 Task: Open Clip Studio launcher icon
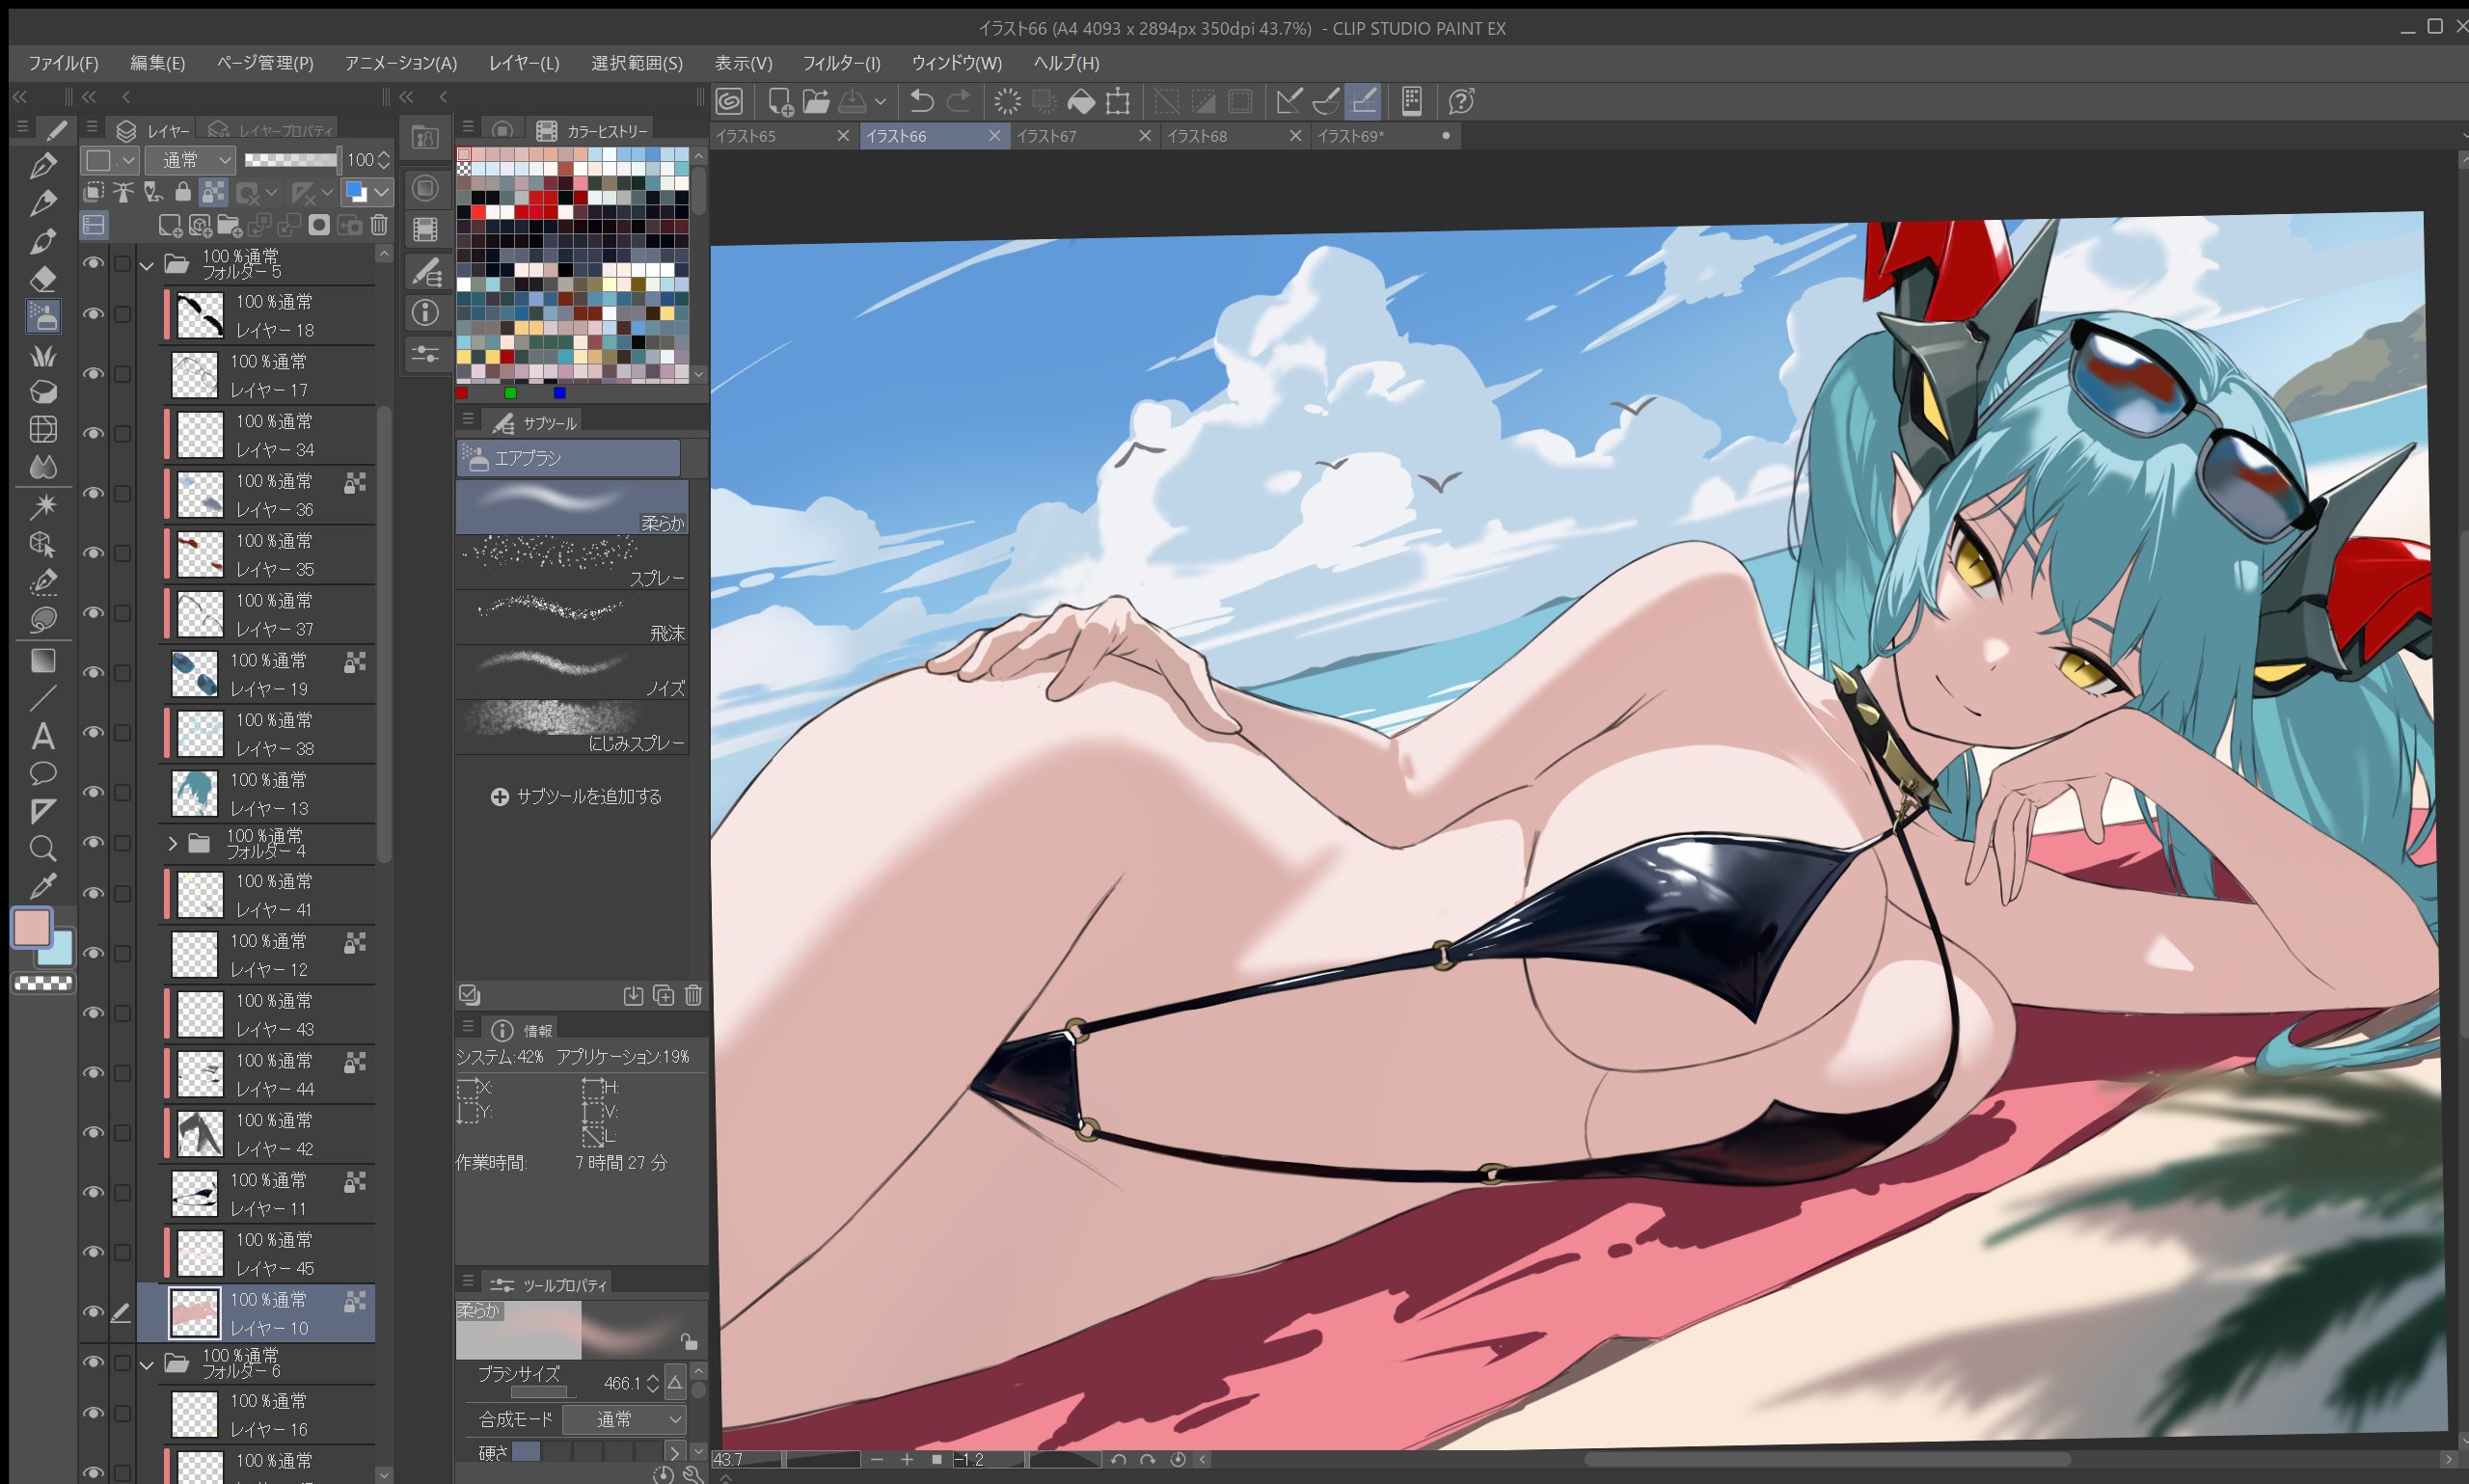tap(730, 101)
